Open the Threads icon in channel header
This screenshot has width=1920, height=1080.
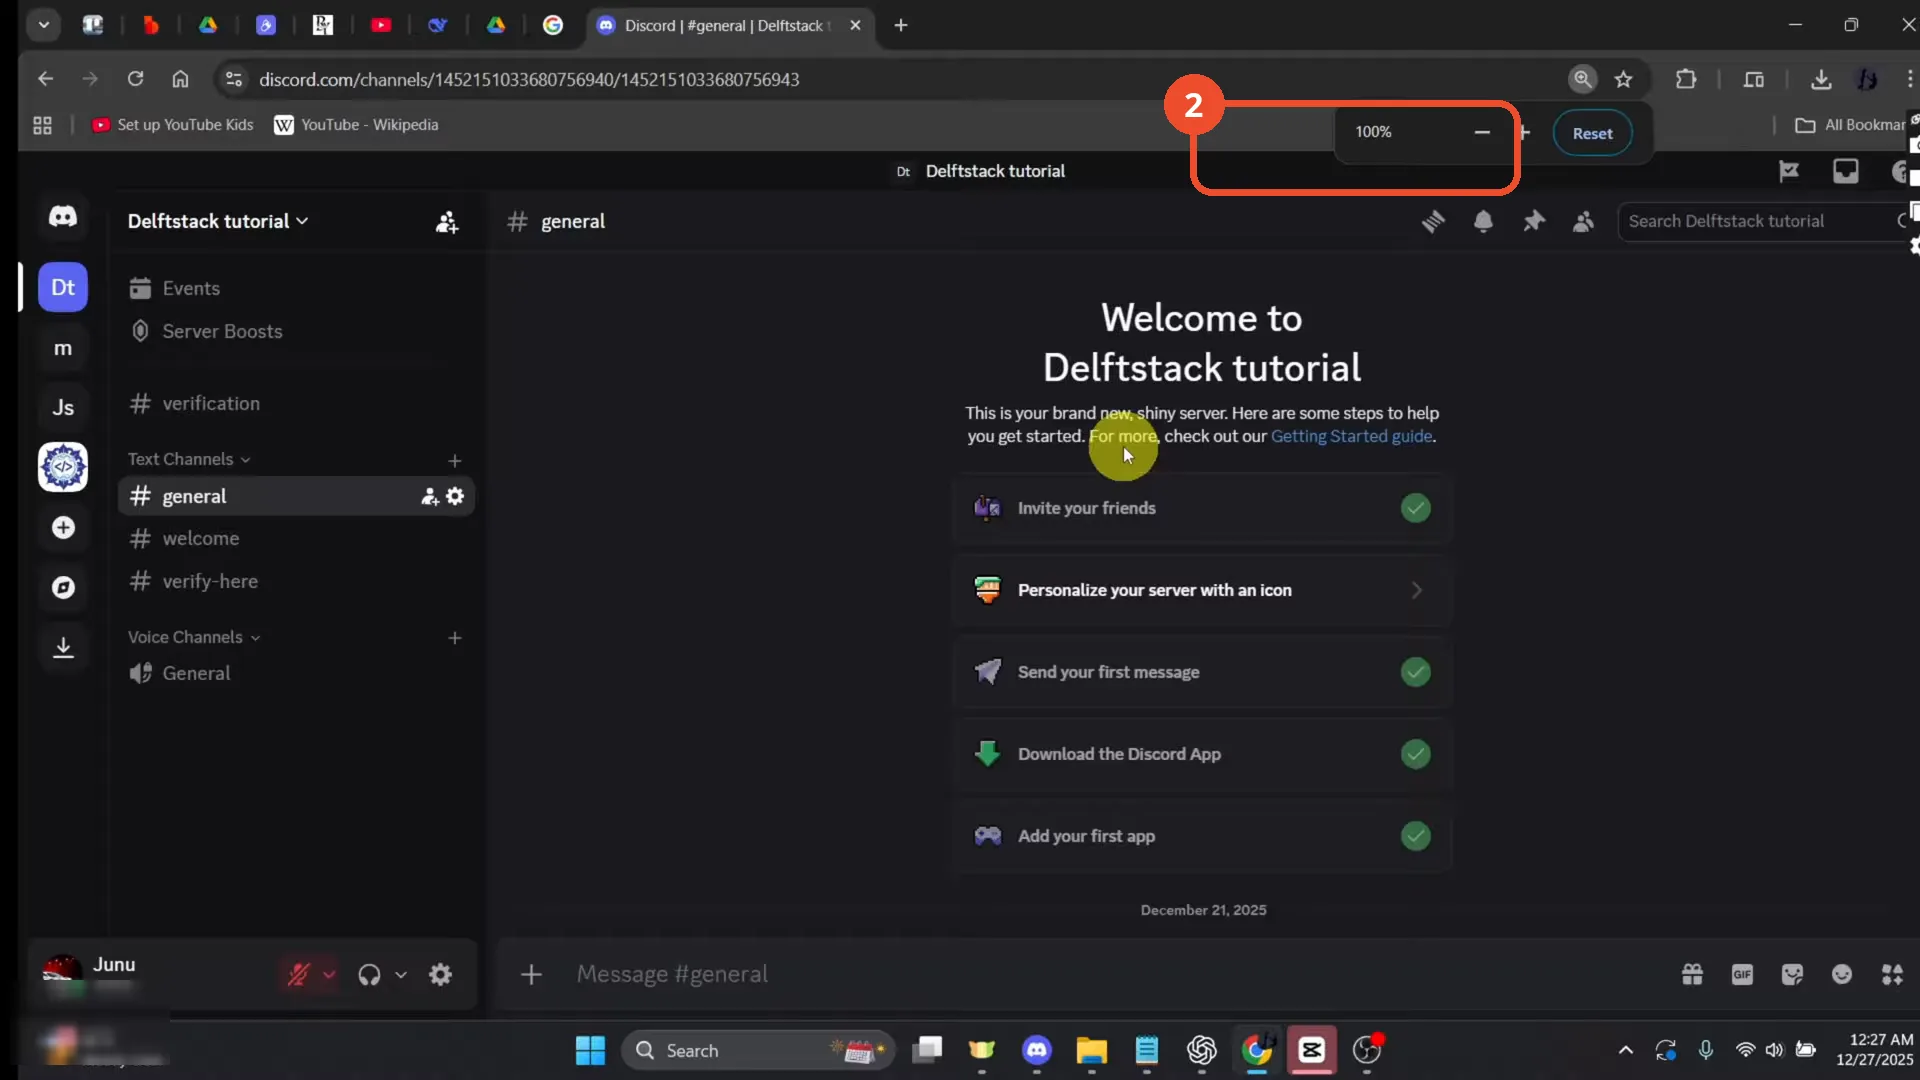pyautogui.click(x=1433, y=221)
